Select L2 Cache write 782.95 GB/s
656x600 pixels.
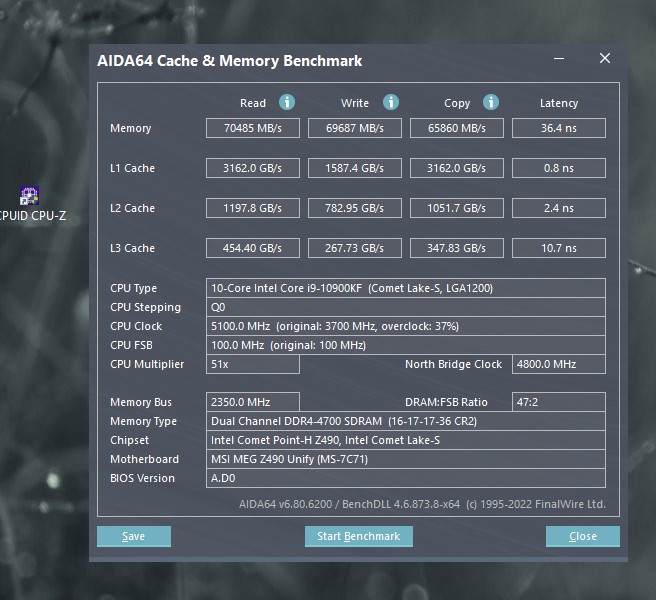355,208
